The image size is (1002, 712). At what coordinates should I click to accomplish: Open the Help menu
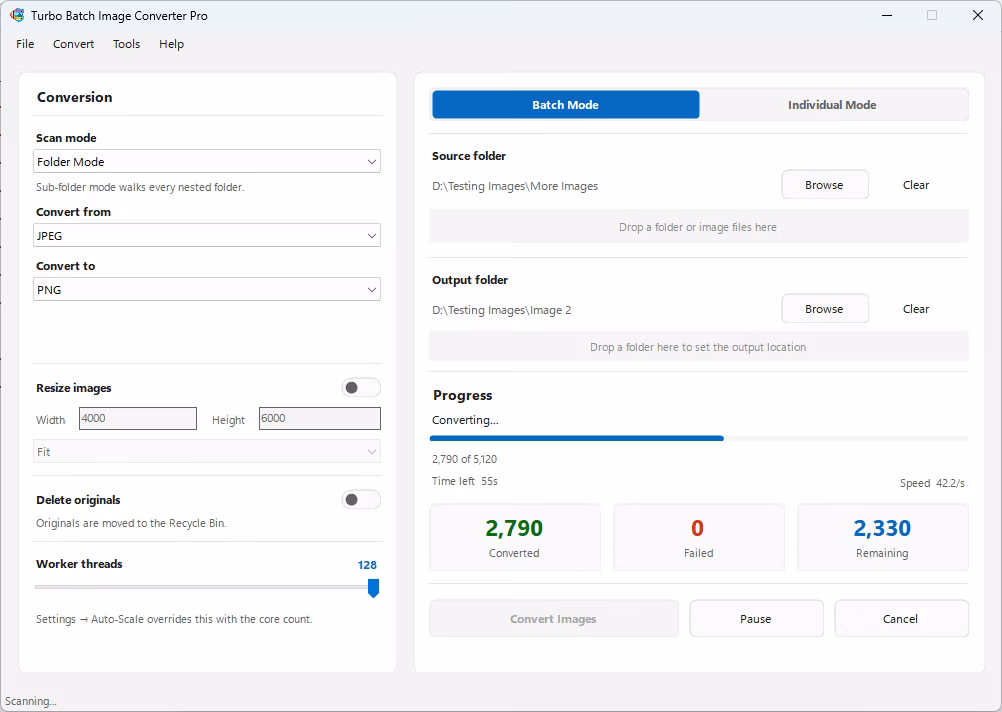171,44
